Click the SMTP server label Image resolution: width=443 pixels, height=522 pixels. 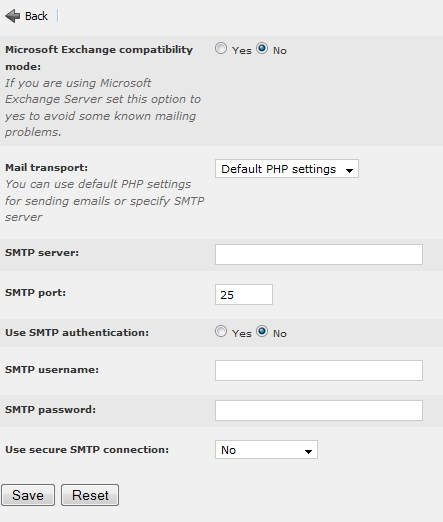[42, 253]
